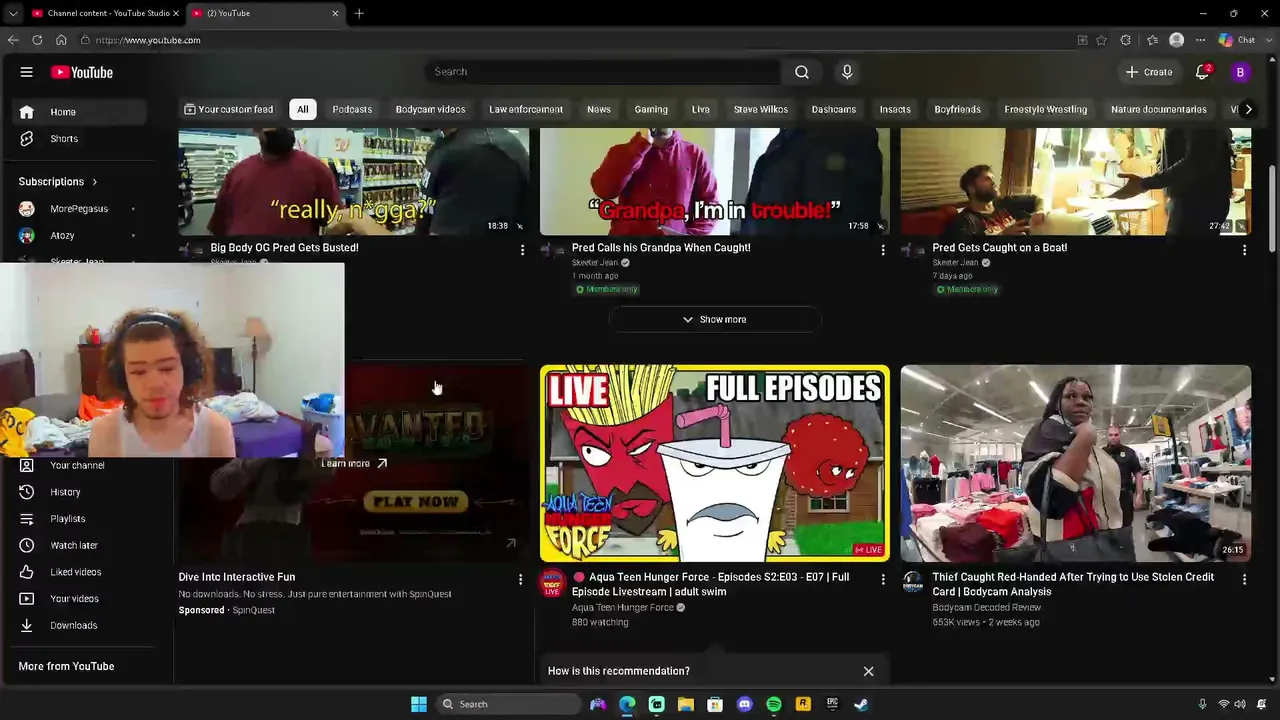Select the Podcasts filter chip
Viewport: 1280px width, 720px height.
[352, 109]
